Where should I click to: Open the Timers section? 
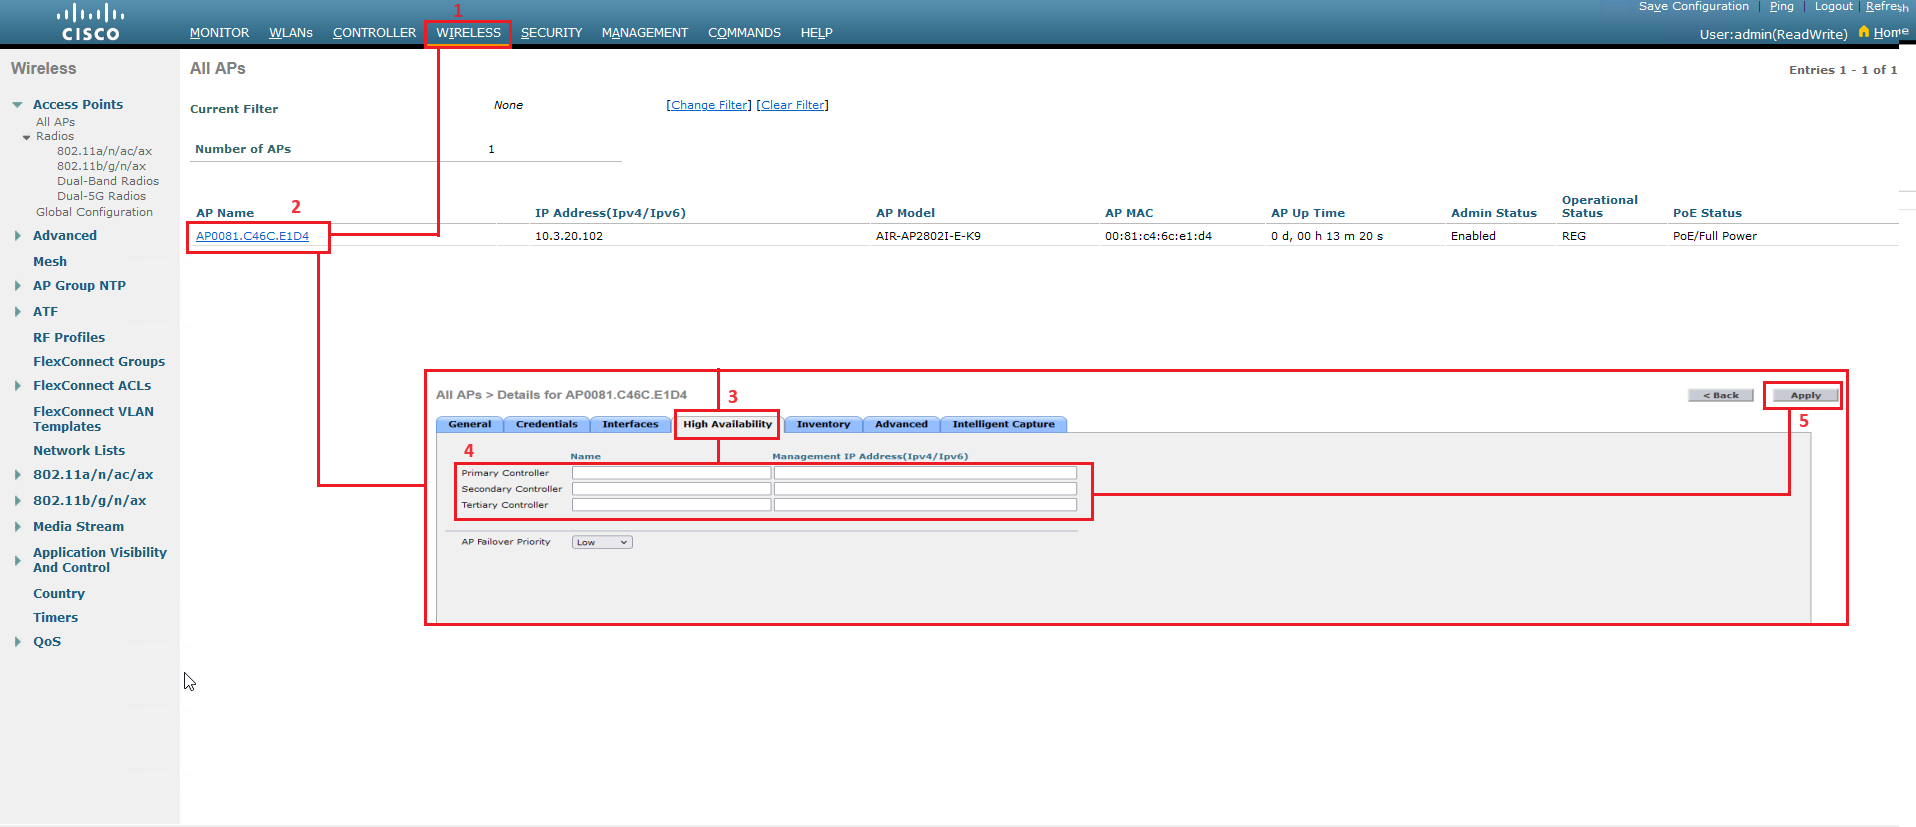(55, 618)
